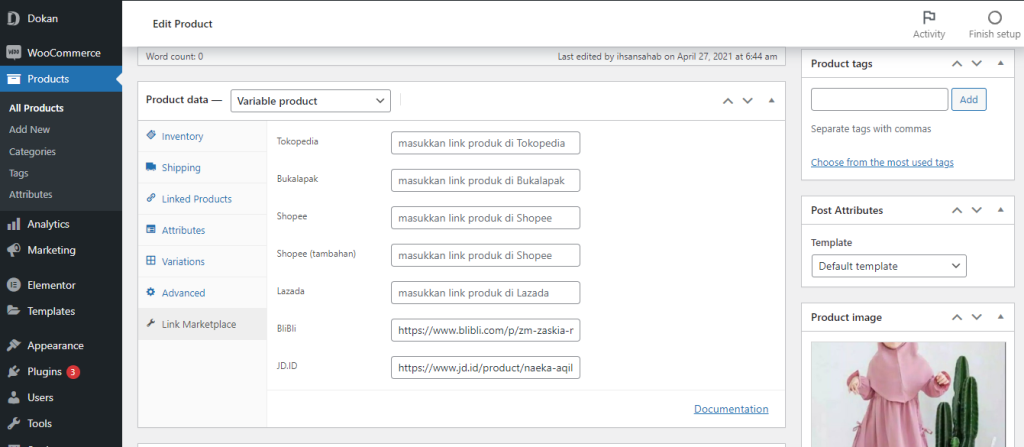Click the Elementor icon in the sidebar

point(14,285)
